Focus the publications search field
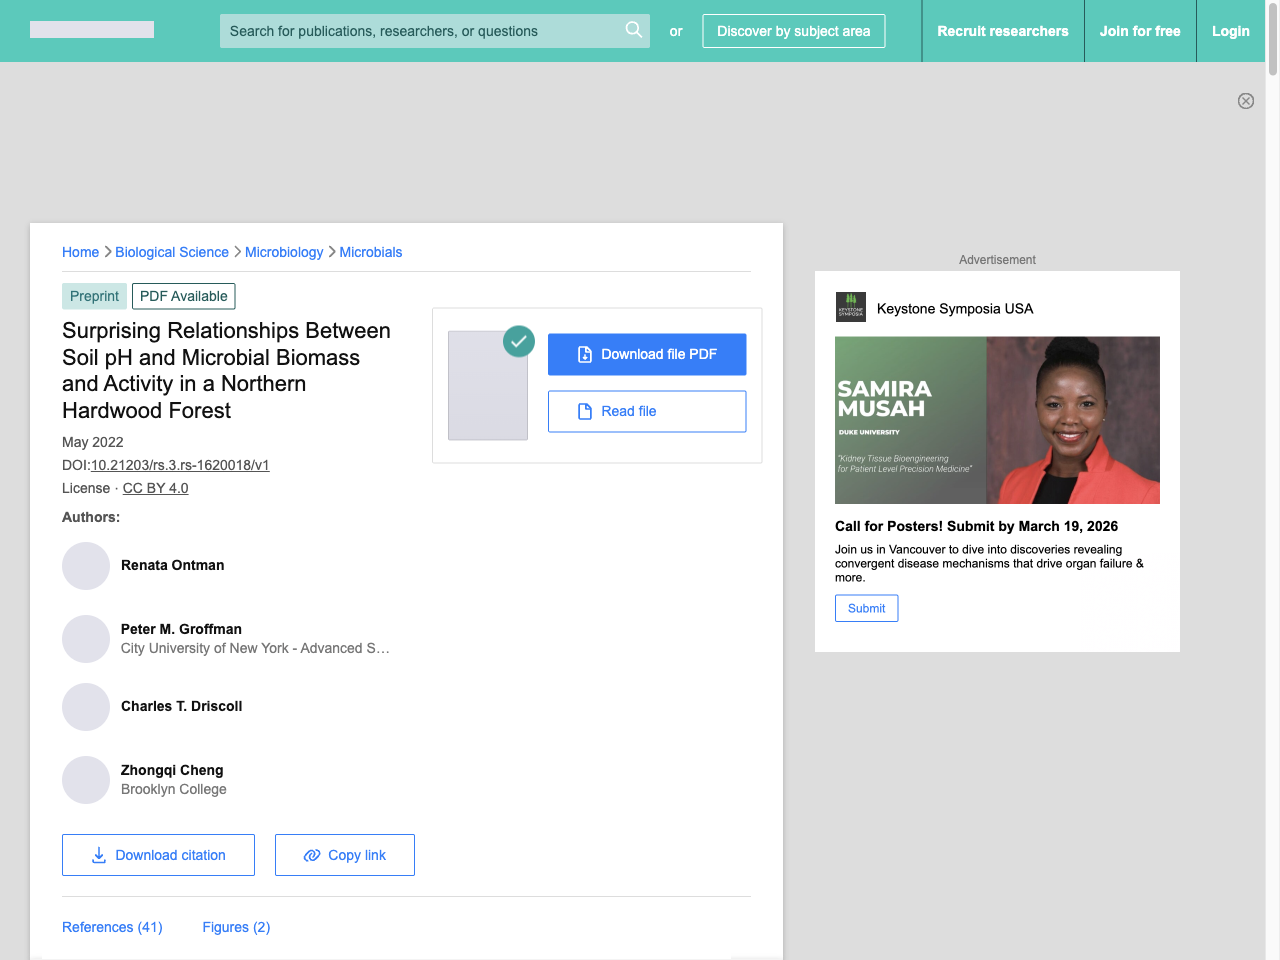The image size is (1280, 960). point(420,31)
